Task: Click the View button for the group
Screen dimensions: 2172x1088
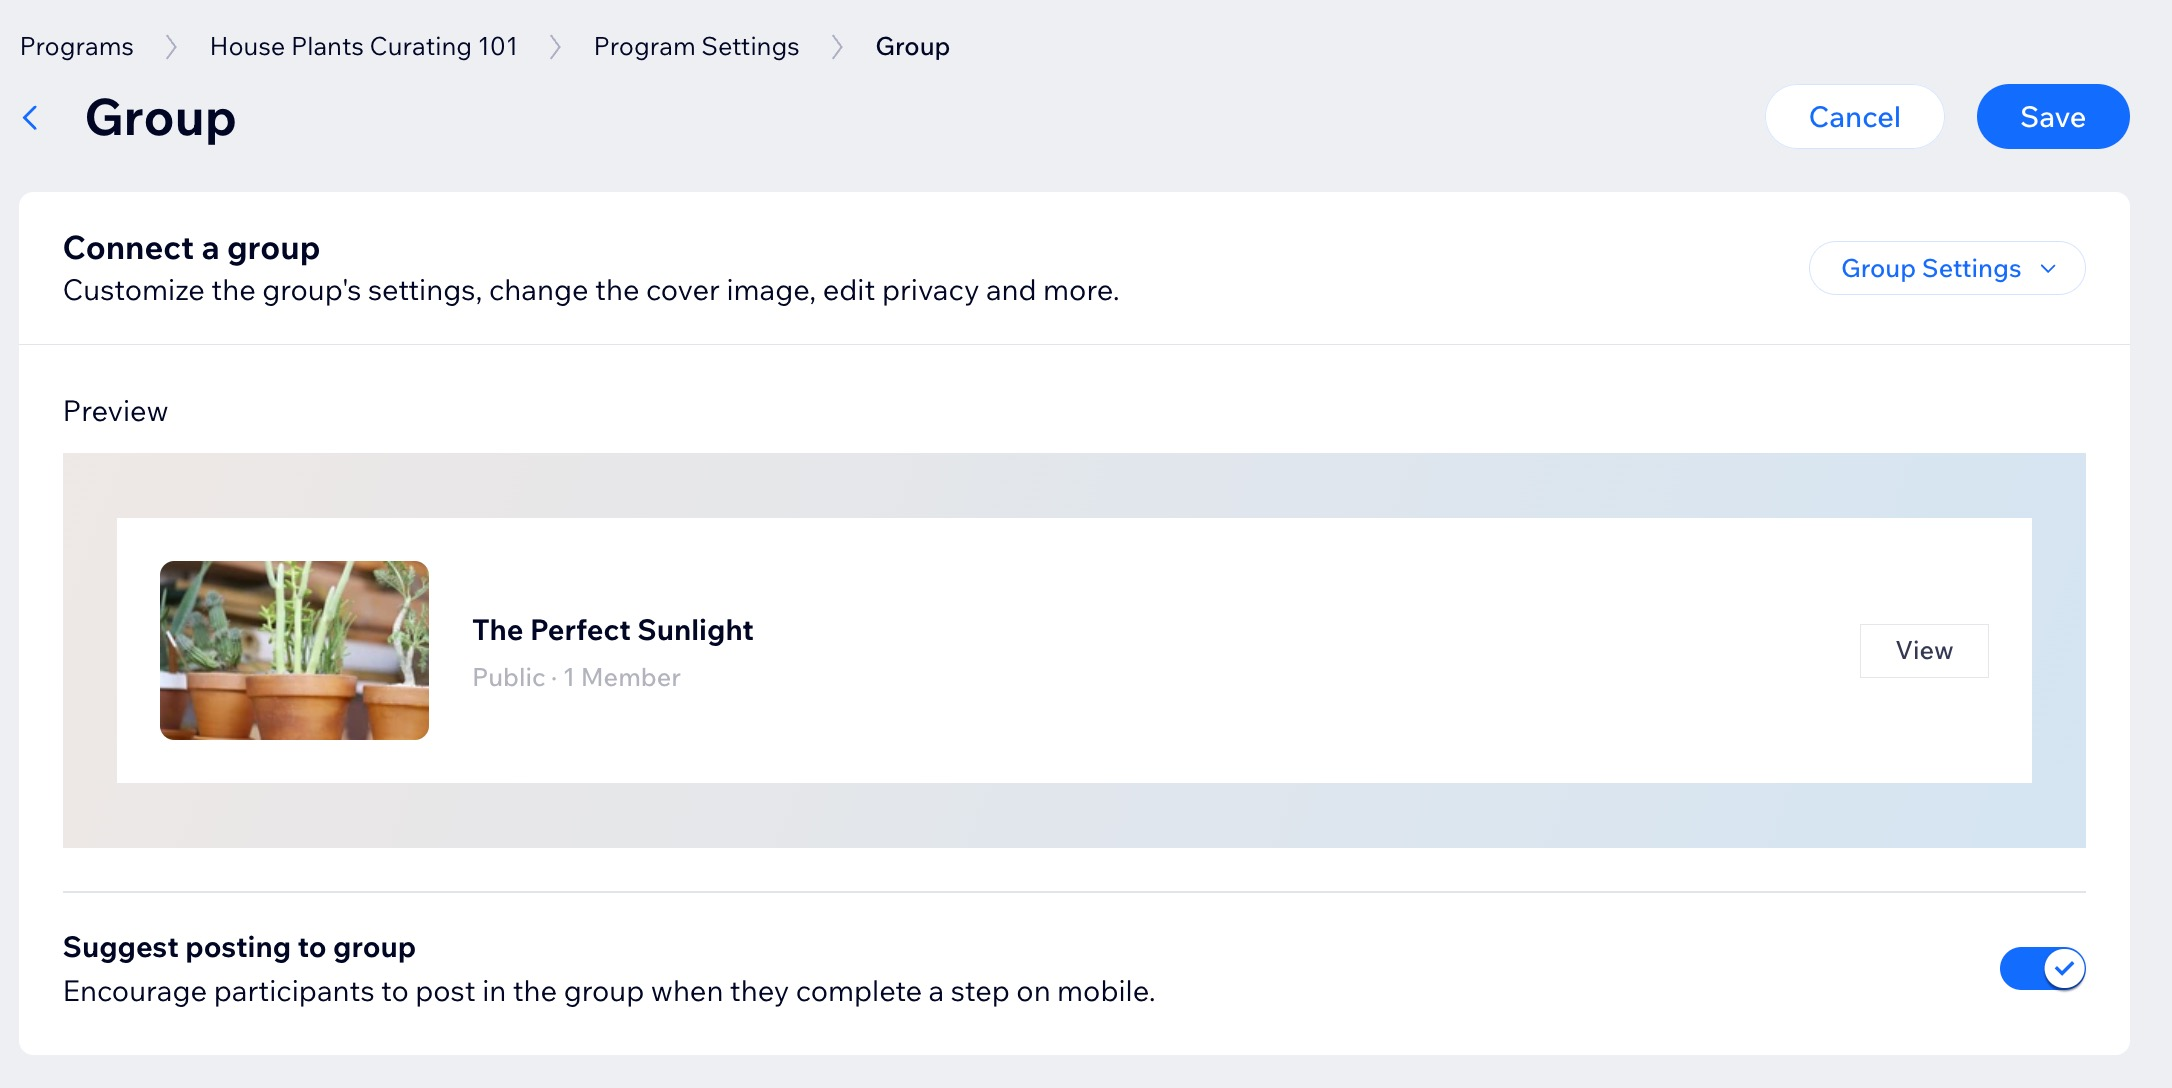Action: pos(1923,651)
